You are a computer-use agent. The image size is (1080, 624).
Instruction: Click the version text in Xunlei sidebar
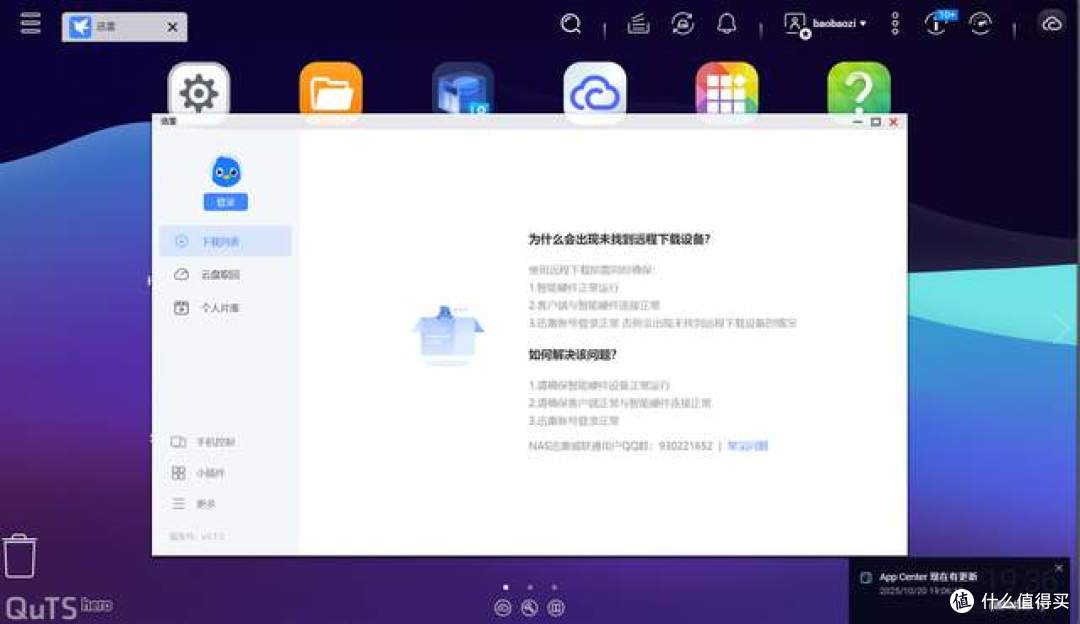pyautogui.click(x=196, y=536)
